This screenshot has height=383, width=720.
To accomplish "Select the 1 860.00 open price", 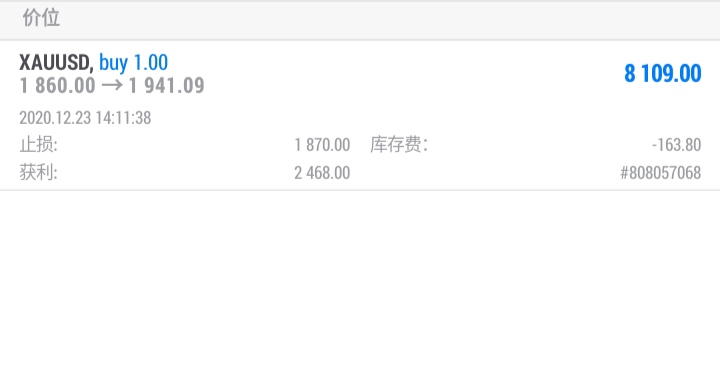I will [57, 85].
